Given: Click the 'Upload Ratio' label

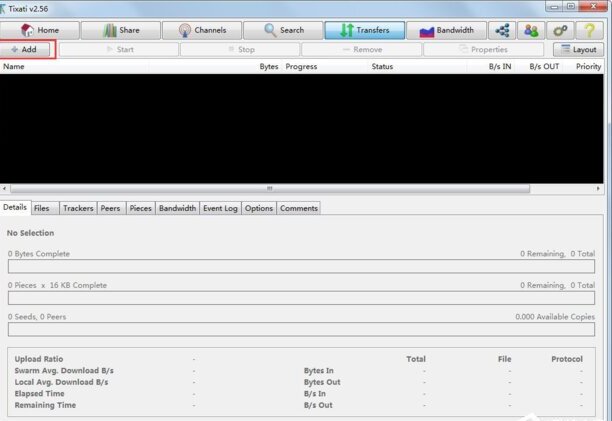Looking at the screenshot, I should pos(39,359).
